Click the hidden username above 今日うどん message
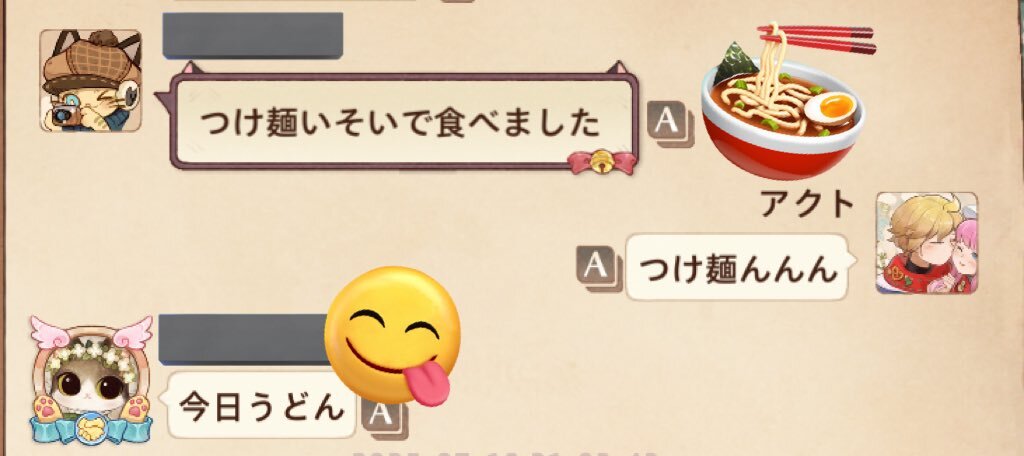This screenshot has height=456, width=1024. tap(245, 338)
